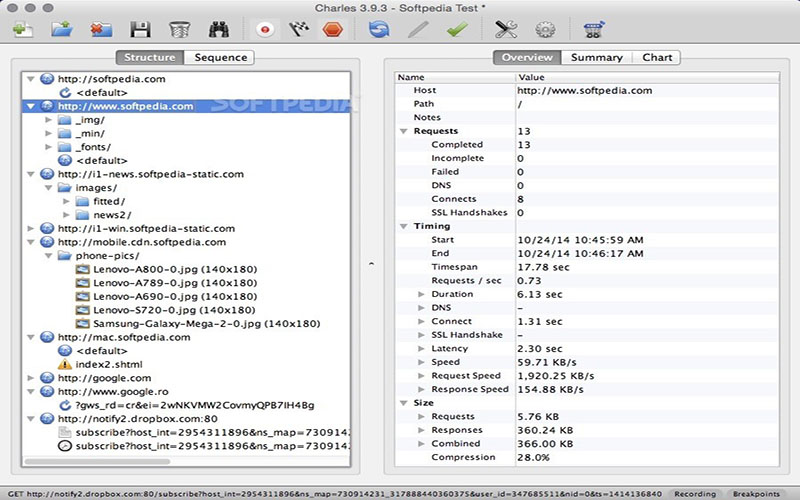Expand the Responses size row
800x500 pixels.
(x=421, y=430)
